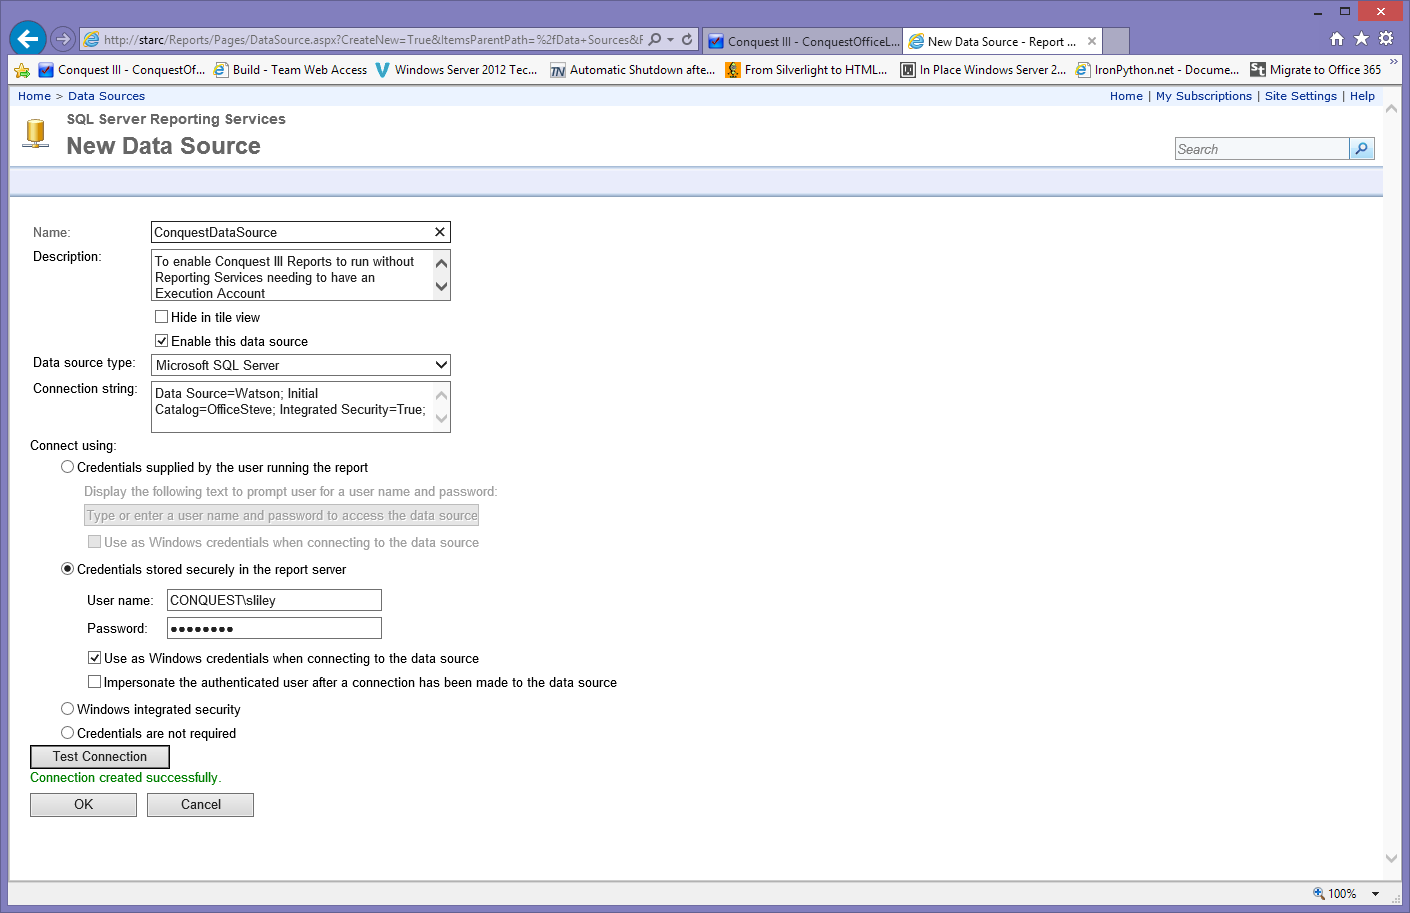Select Credentials stored securely in report server
This screenshot has height=913, width=1410.
[68, 569]
